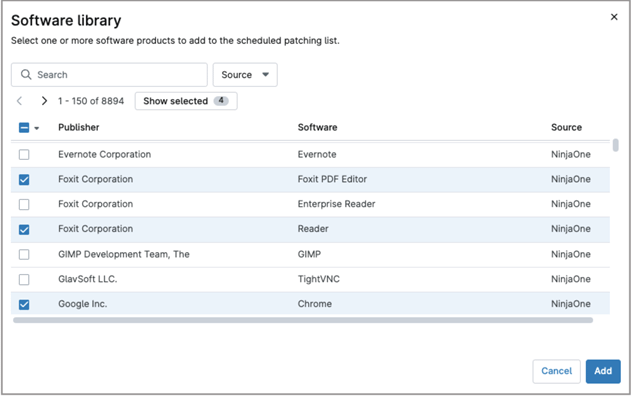The image size is (631, 396).
Task: Click the GIMP software name
Action: 309,254
